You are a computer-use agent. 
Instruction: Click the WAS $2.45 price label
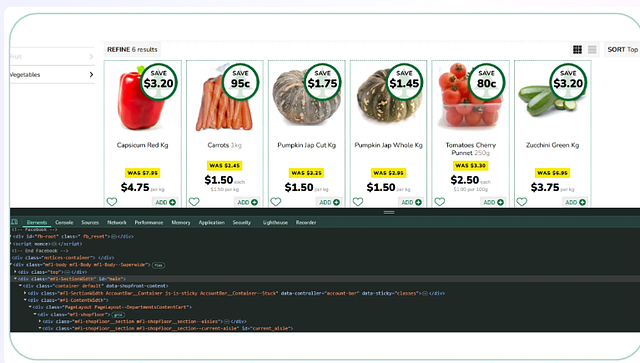coord(224,165)
